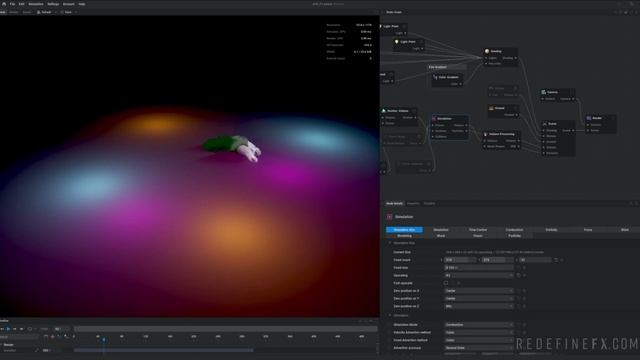Image resolution: width=640 pixels, height=360 pixels.
Task: Click the Voxel size value slider
Action: 478,267
